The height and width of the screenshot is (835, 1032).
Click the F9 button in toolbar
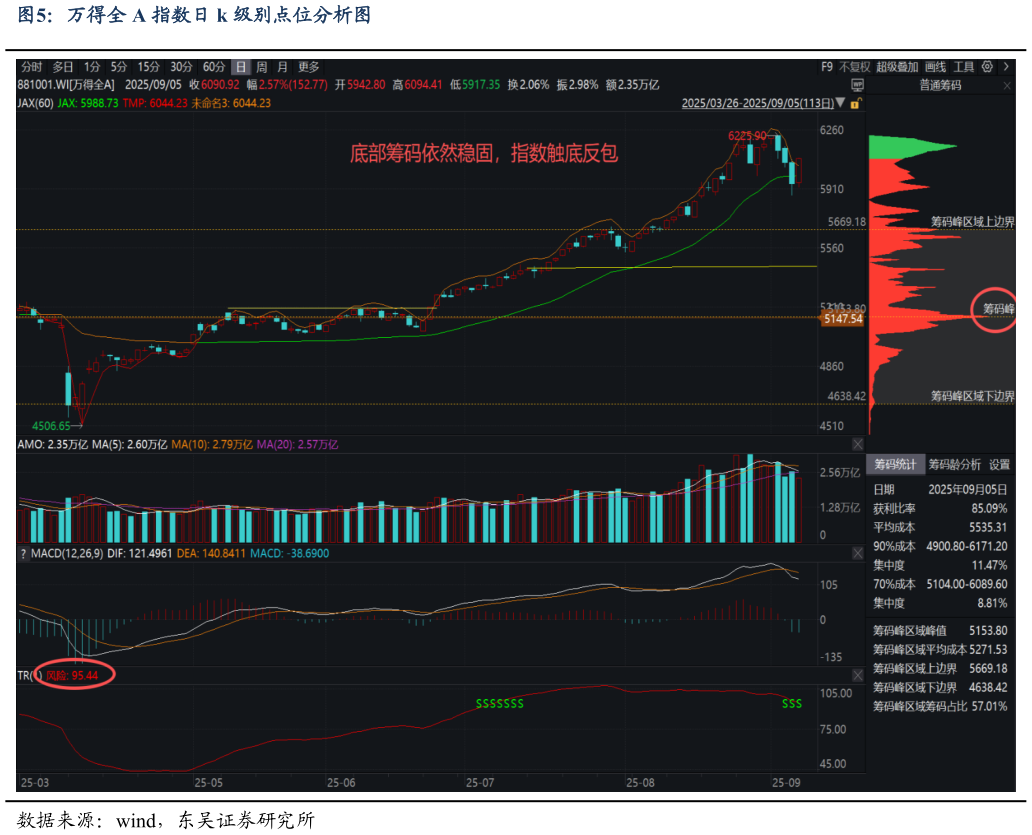point(826,67)
